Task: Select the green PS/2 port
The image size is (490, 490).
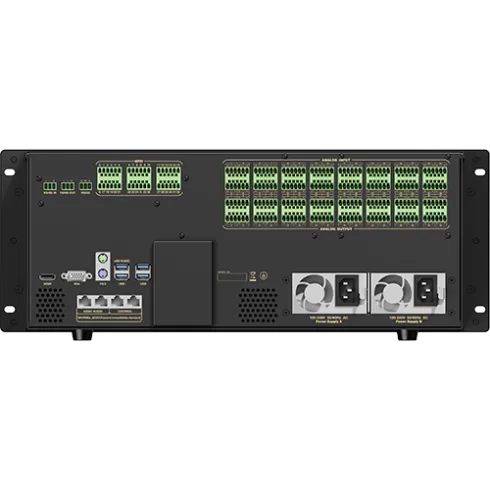Action: (103, 258)
